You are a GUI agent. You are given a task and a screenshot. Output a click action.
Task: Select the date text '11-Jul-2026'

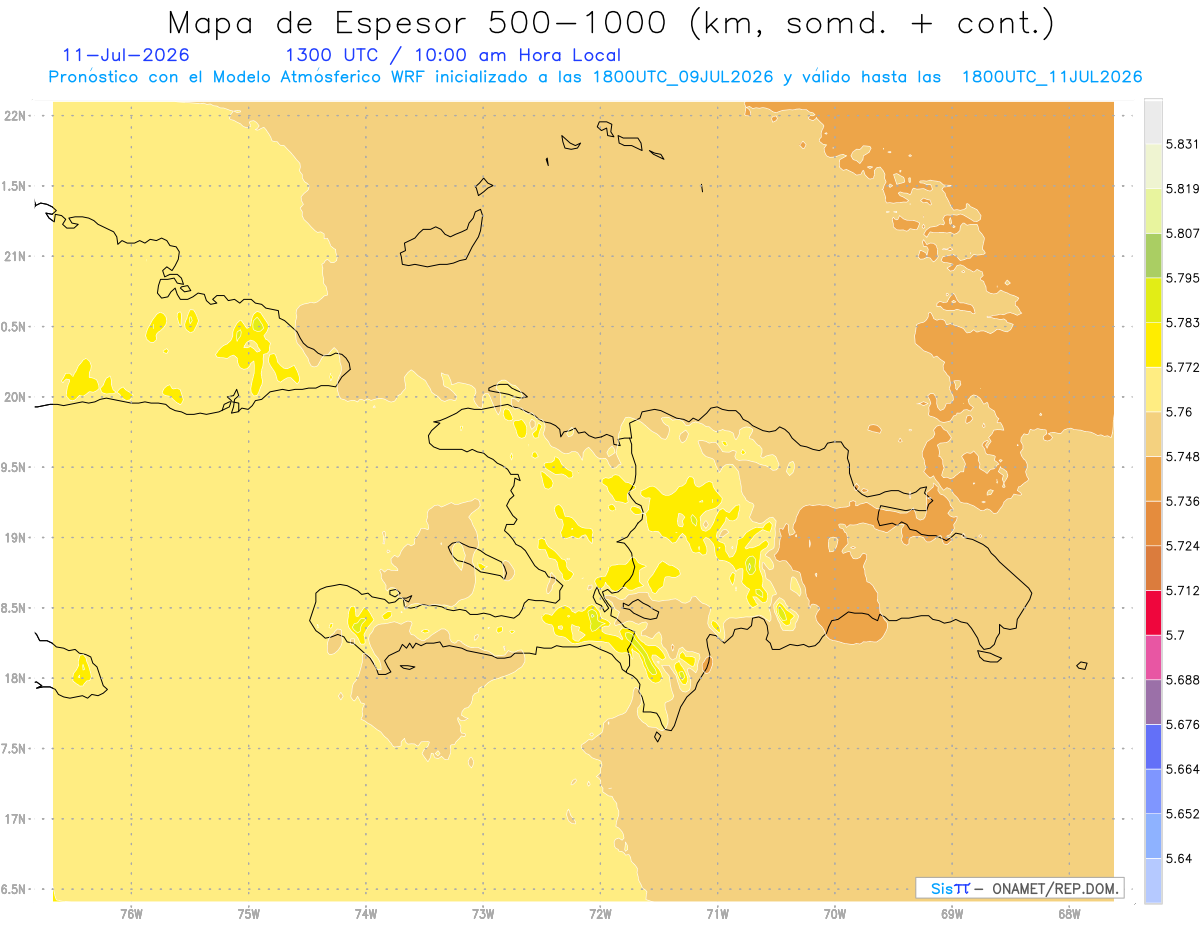pyautogui.click(x=125, y=55)
